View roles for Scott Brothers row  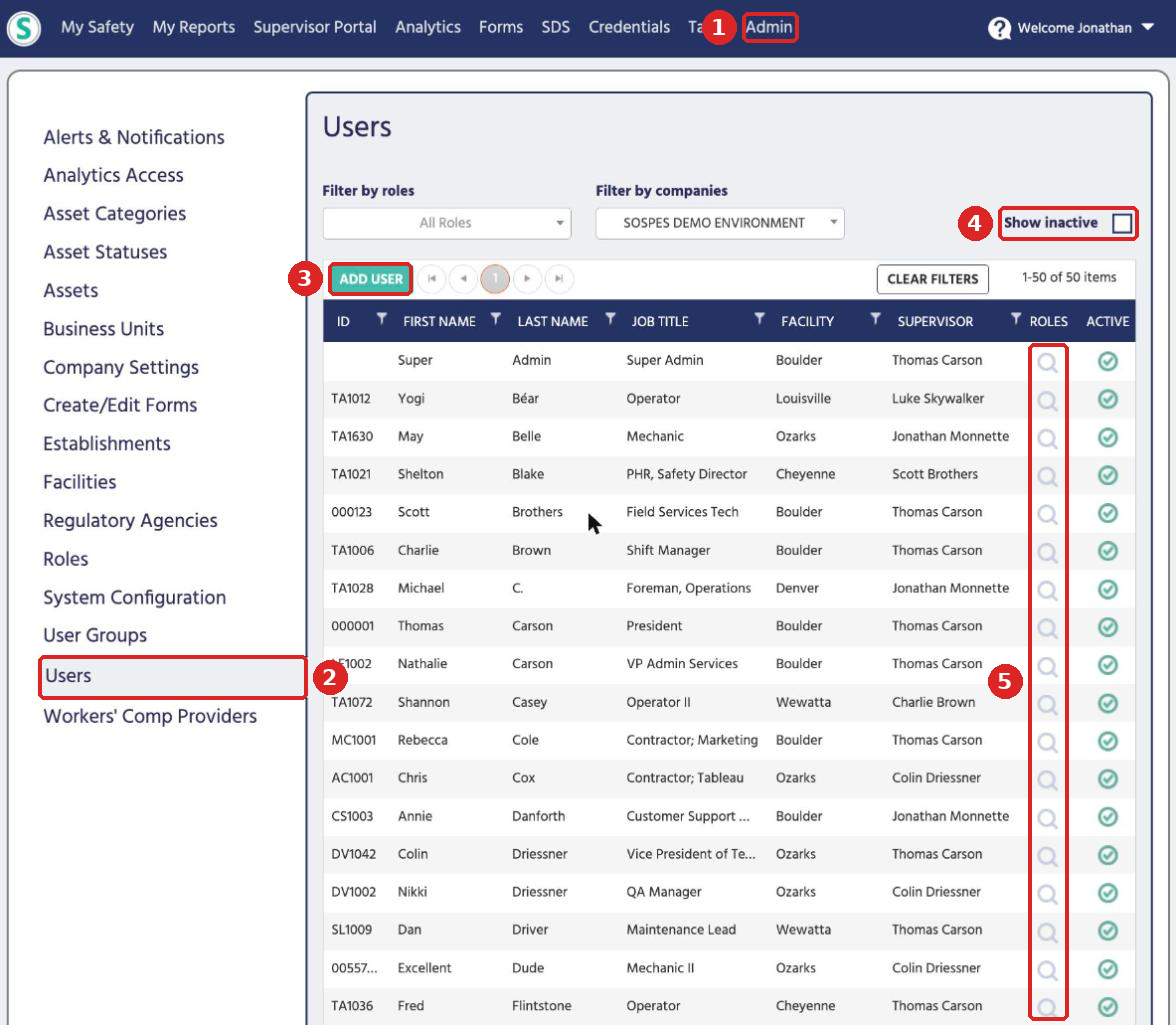click(1048, 514)
